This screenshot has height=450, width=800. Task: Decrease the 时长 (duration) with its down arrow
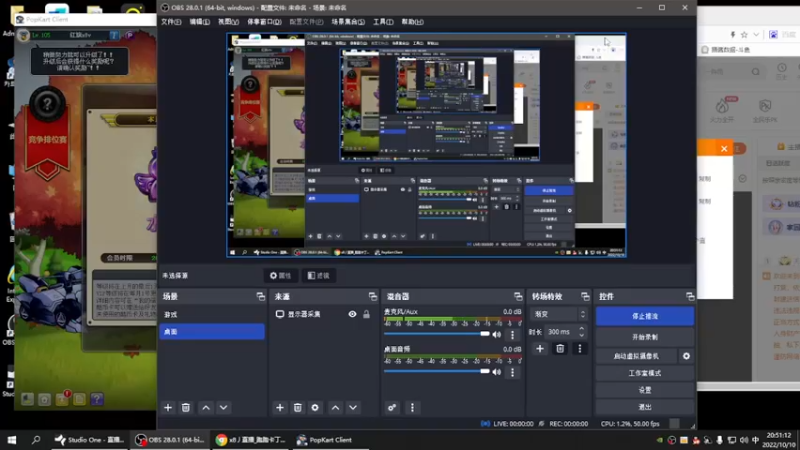(x=582, y=335)
